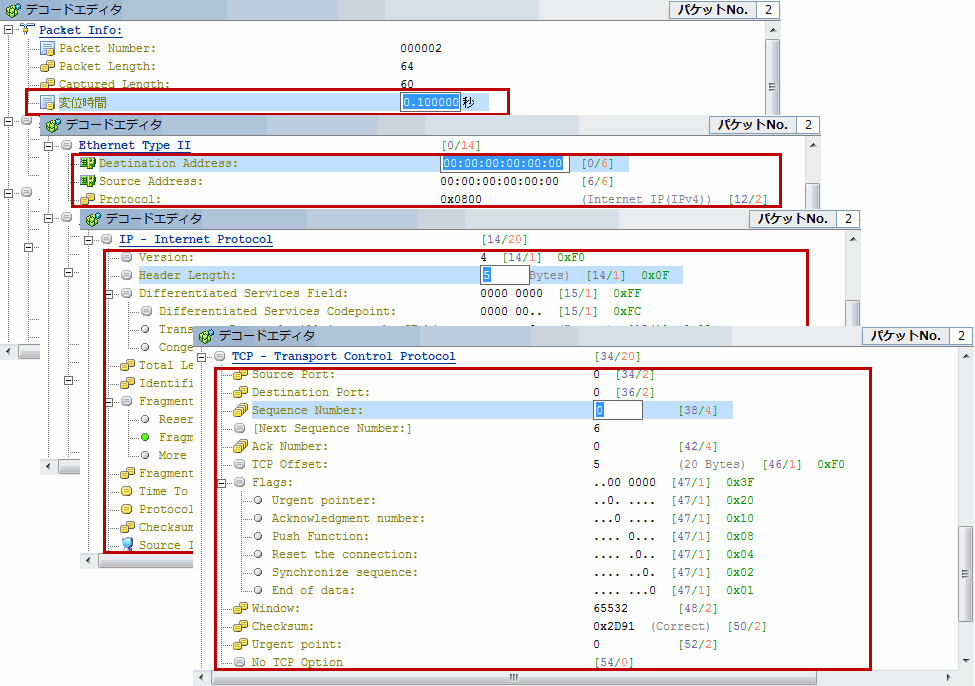Image resolution: width=975 pixels, height=686 pixels.
Task: Click the TCP window horizontal scrollbar thumb
Action: point(514,677)
